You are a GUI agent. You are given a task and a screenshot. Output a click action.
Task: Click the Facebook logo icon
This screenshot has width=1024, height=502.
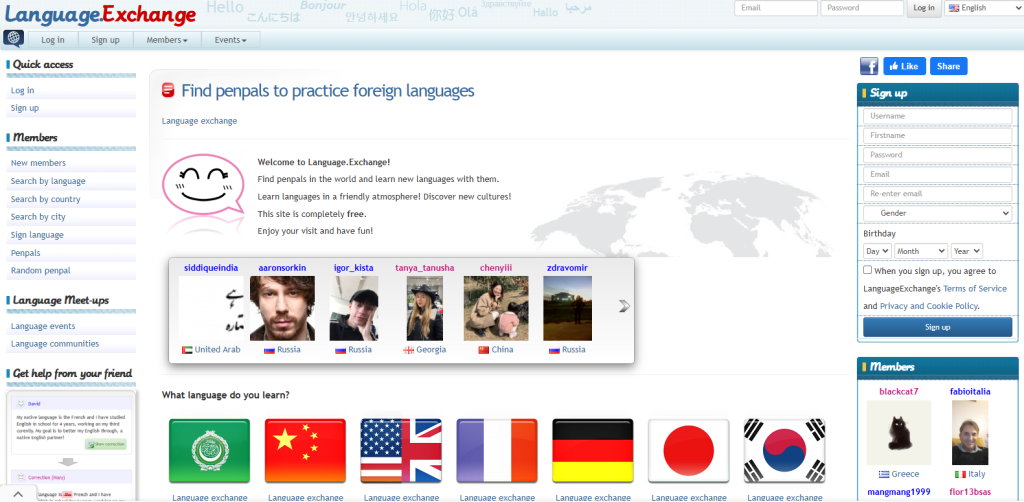point(869,66)
